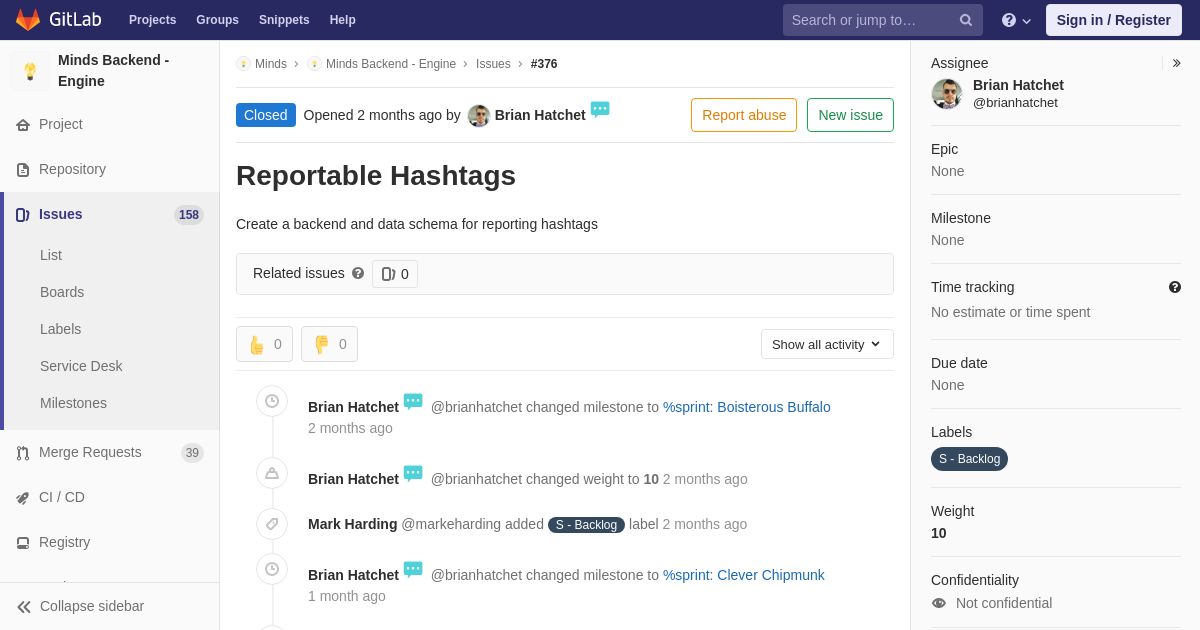Click the Issues breadcrumb link
Image resolution: width=1200 pixels, height=630 pixels.
tap(493, 64)
